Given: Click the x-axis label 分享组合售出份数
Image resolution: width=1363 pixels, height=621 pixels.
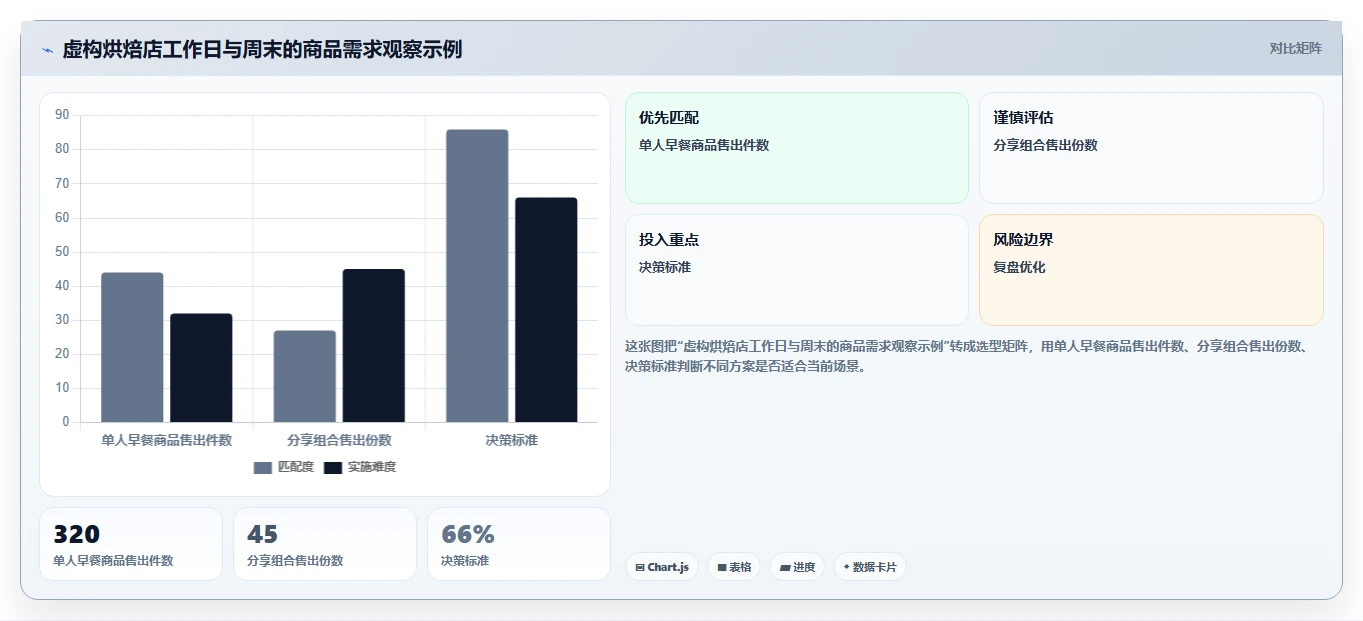Looking at the screenshot, I should pos(339,440).
